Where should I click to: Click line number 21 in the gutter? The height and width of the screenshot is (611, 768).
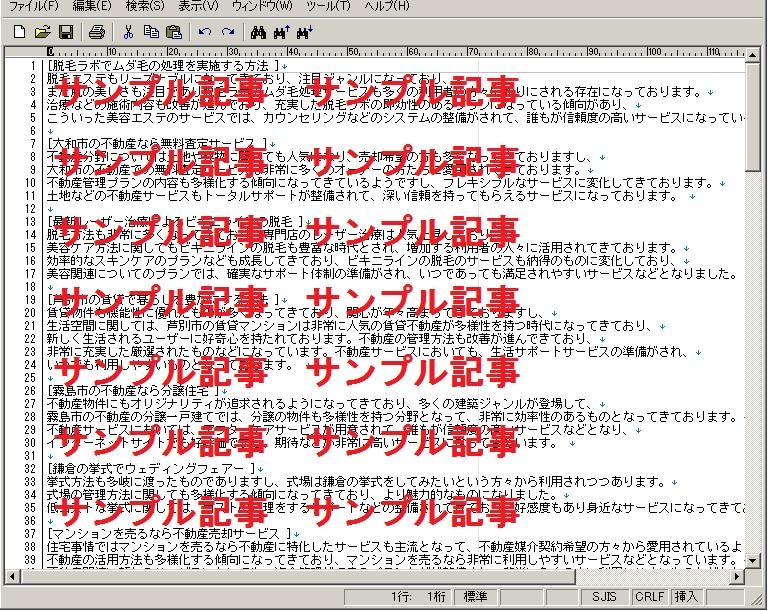pos(30,326)
